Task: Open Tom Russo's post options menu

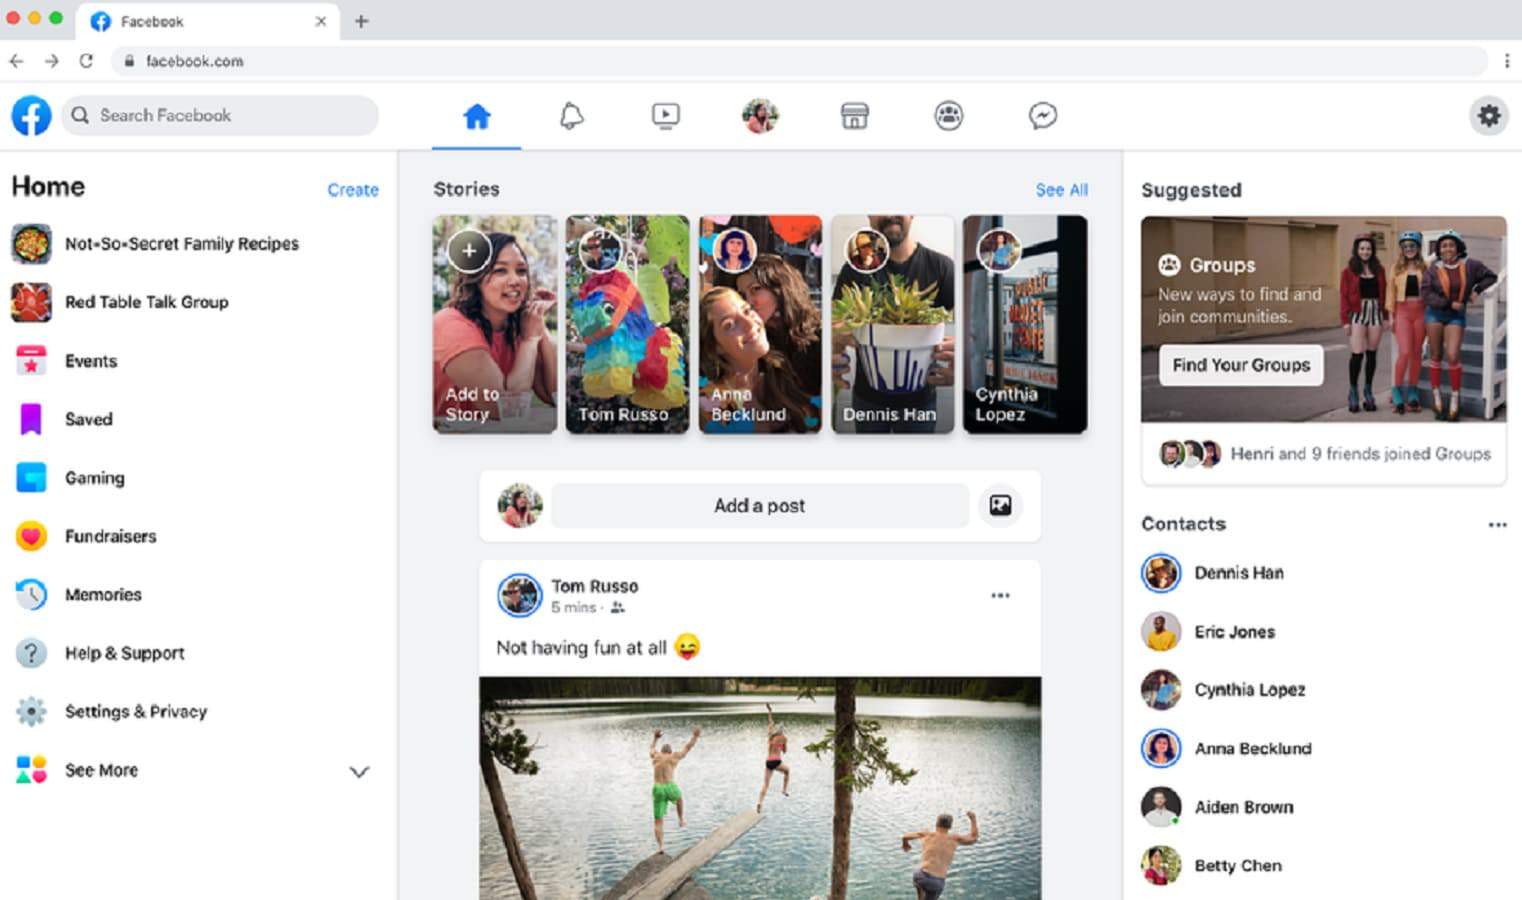Action: [x=1000, y=596]
